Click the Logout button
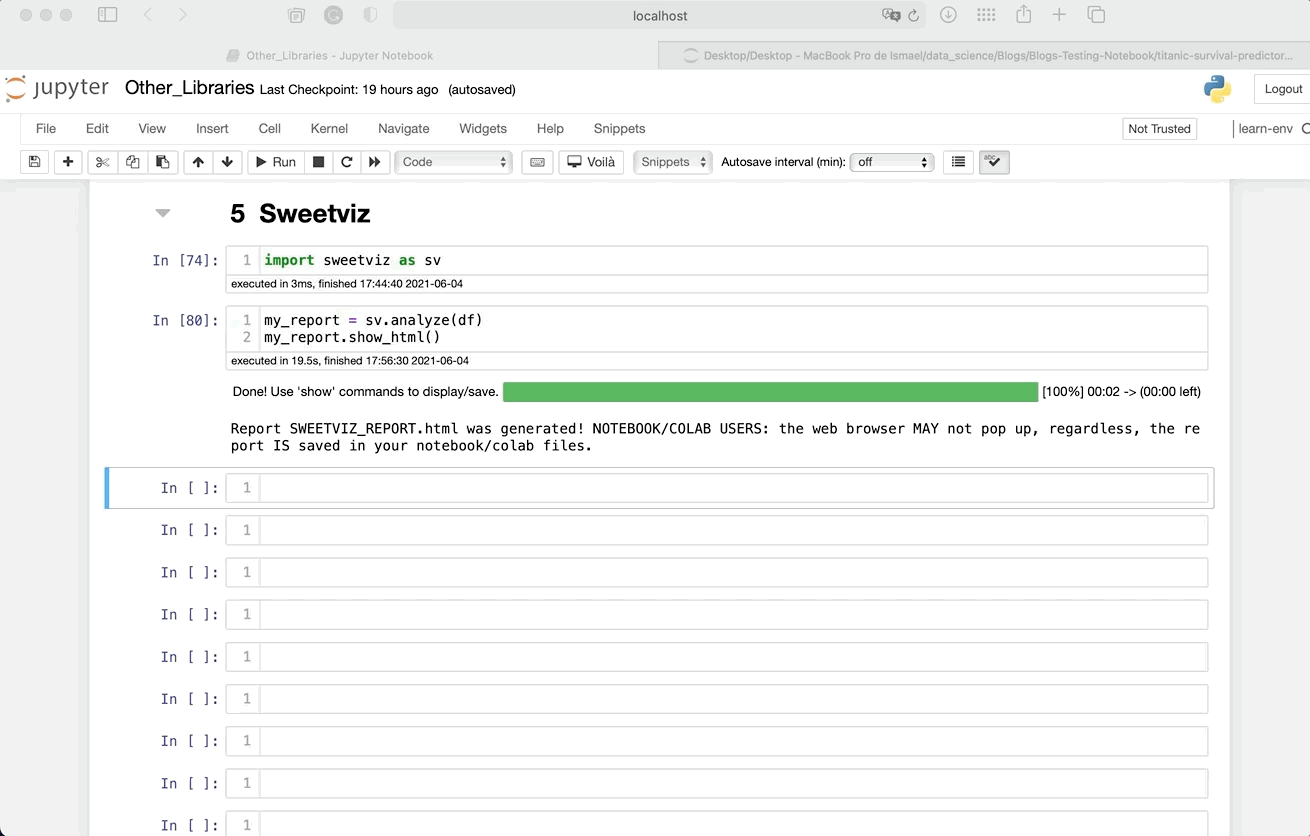Image resolution: width=1310 pixels, height=836 pixels. tap(1283, 89)
